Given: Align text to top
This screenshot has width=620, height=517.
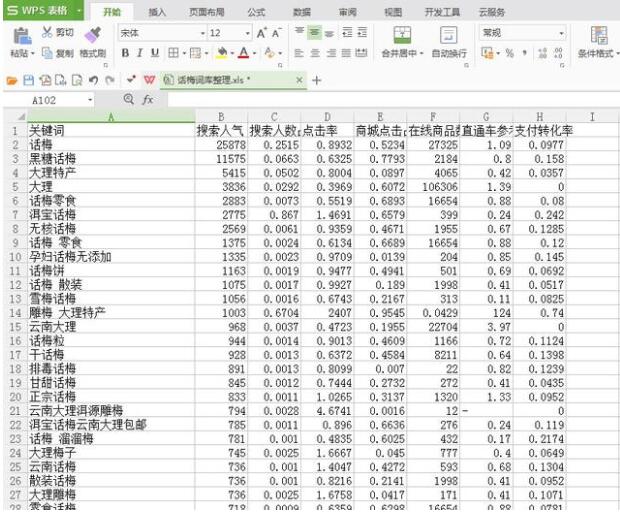Looking at the screenshot, I should click(300, 32).
